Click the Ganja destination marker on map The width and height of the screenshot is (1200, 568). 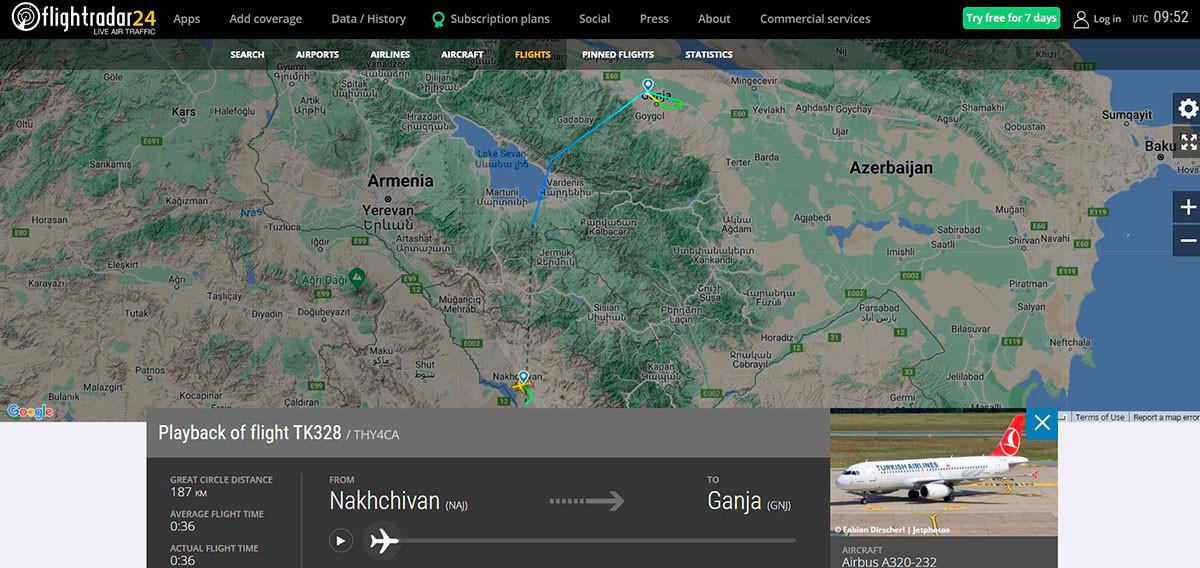point(647,86)
